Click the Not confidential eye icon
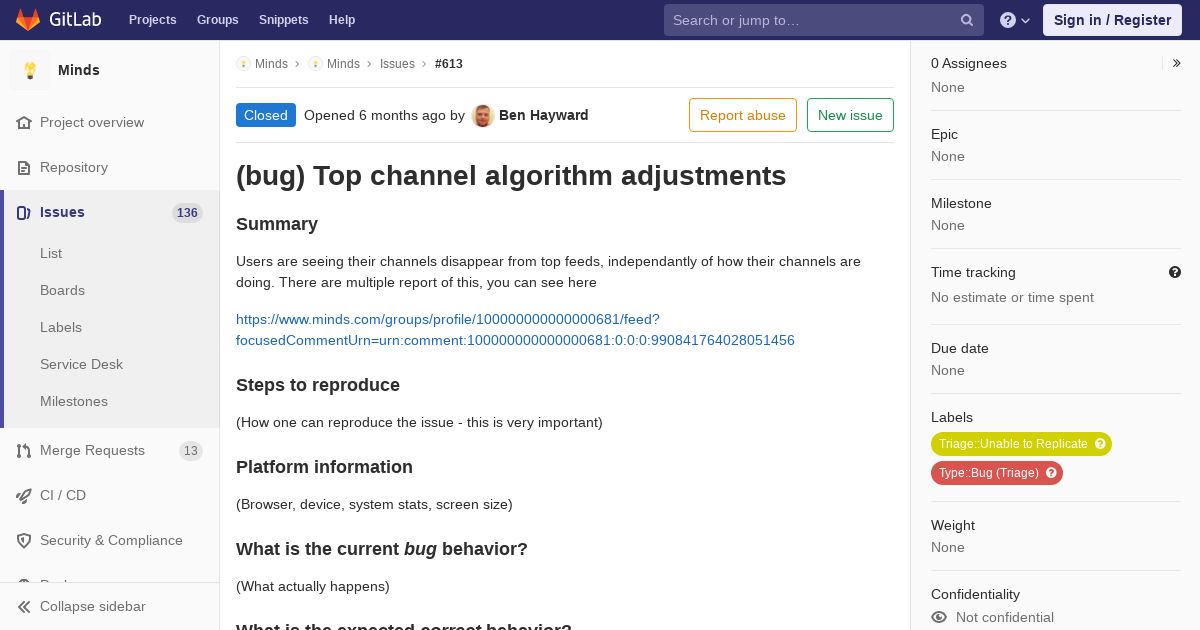1200x630 pixels. pos(939,617)
